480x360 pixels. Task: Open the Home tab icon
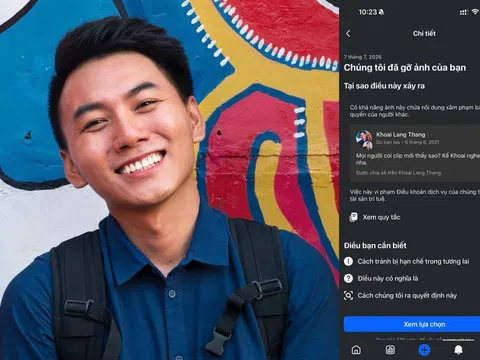[356, 350]
